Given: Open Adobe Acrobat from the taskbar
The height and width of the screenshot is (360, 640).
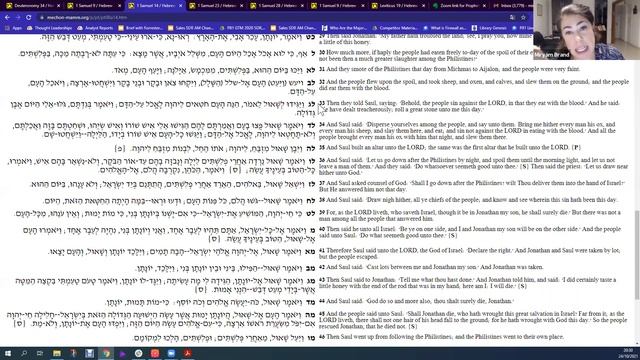Looking at the screenshot, I should 187,353.
